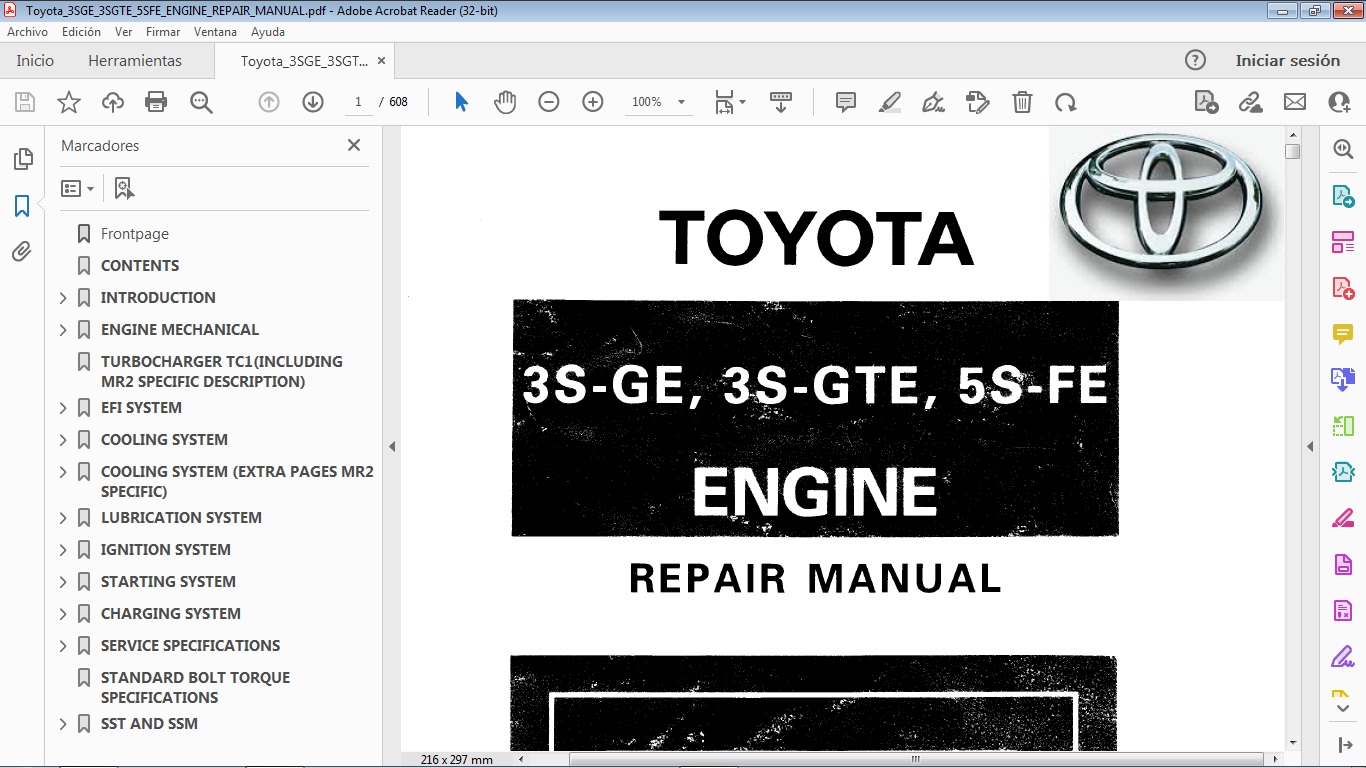The width and height of the screenshot is (1366, 768).
Task: Type a page number in the page field
Action: click(x=358, y=101)
